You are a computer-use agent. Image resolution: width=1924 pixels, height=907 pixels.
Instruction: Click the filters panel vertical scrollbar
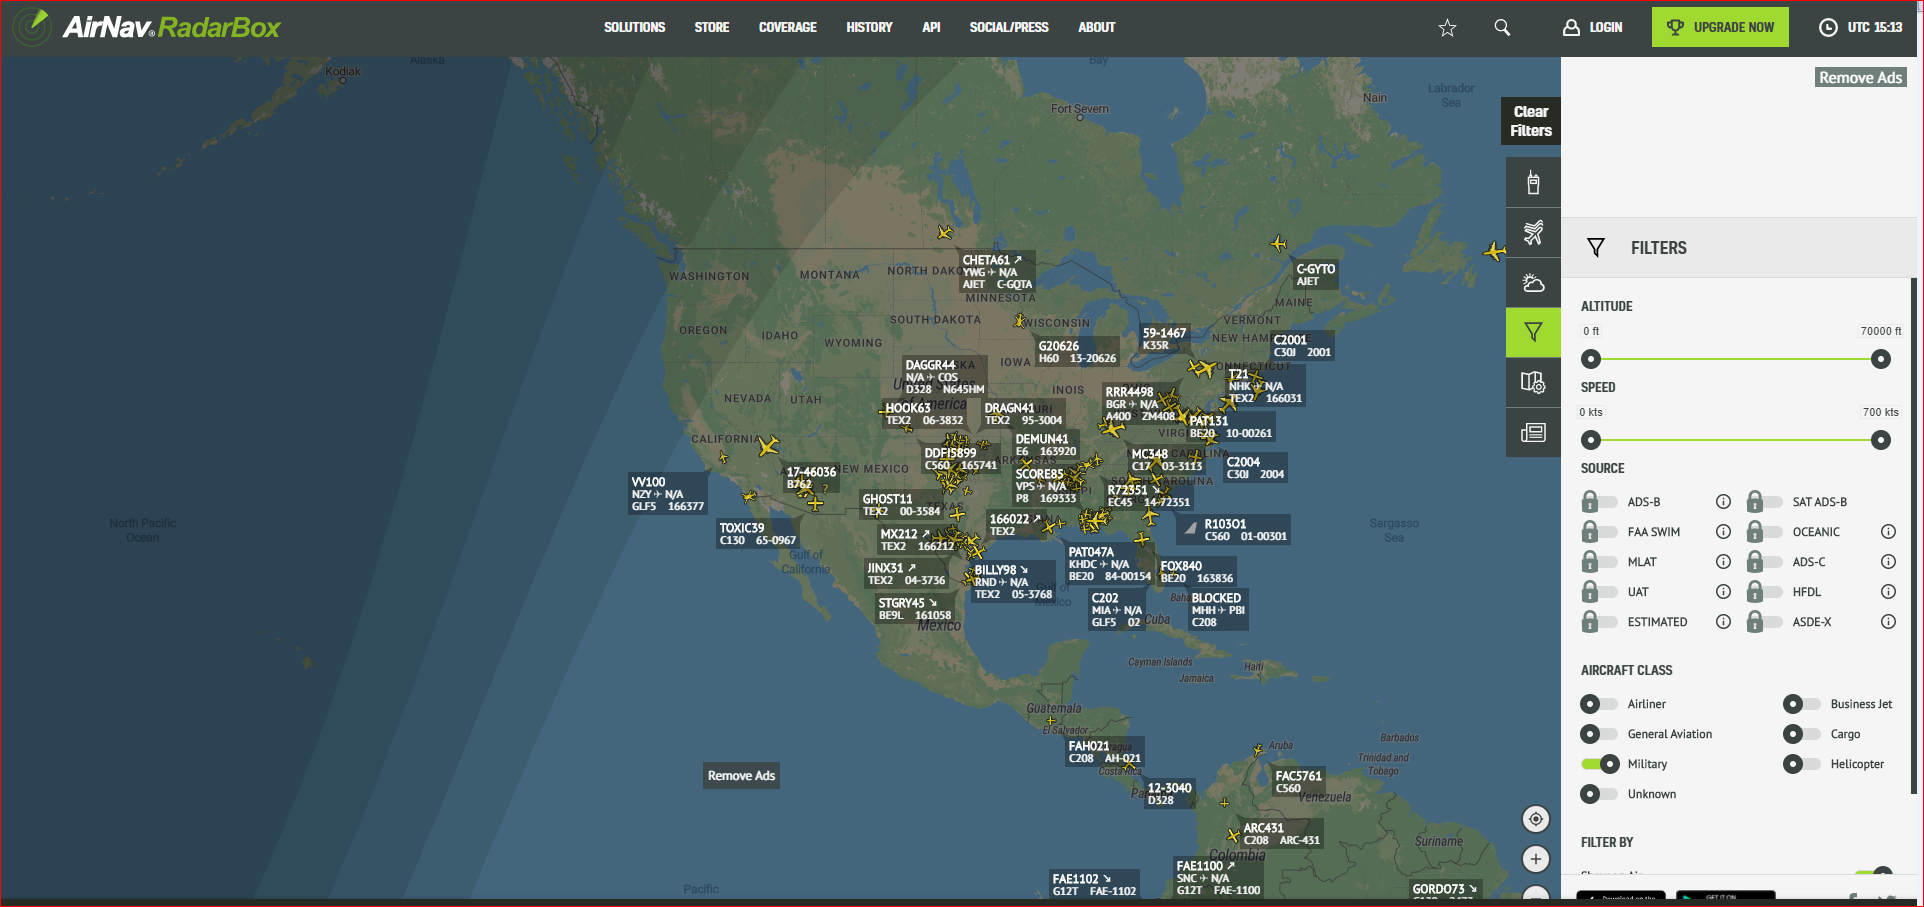point(1914,535)
